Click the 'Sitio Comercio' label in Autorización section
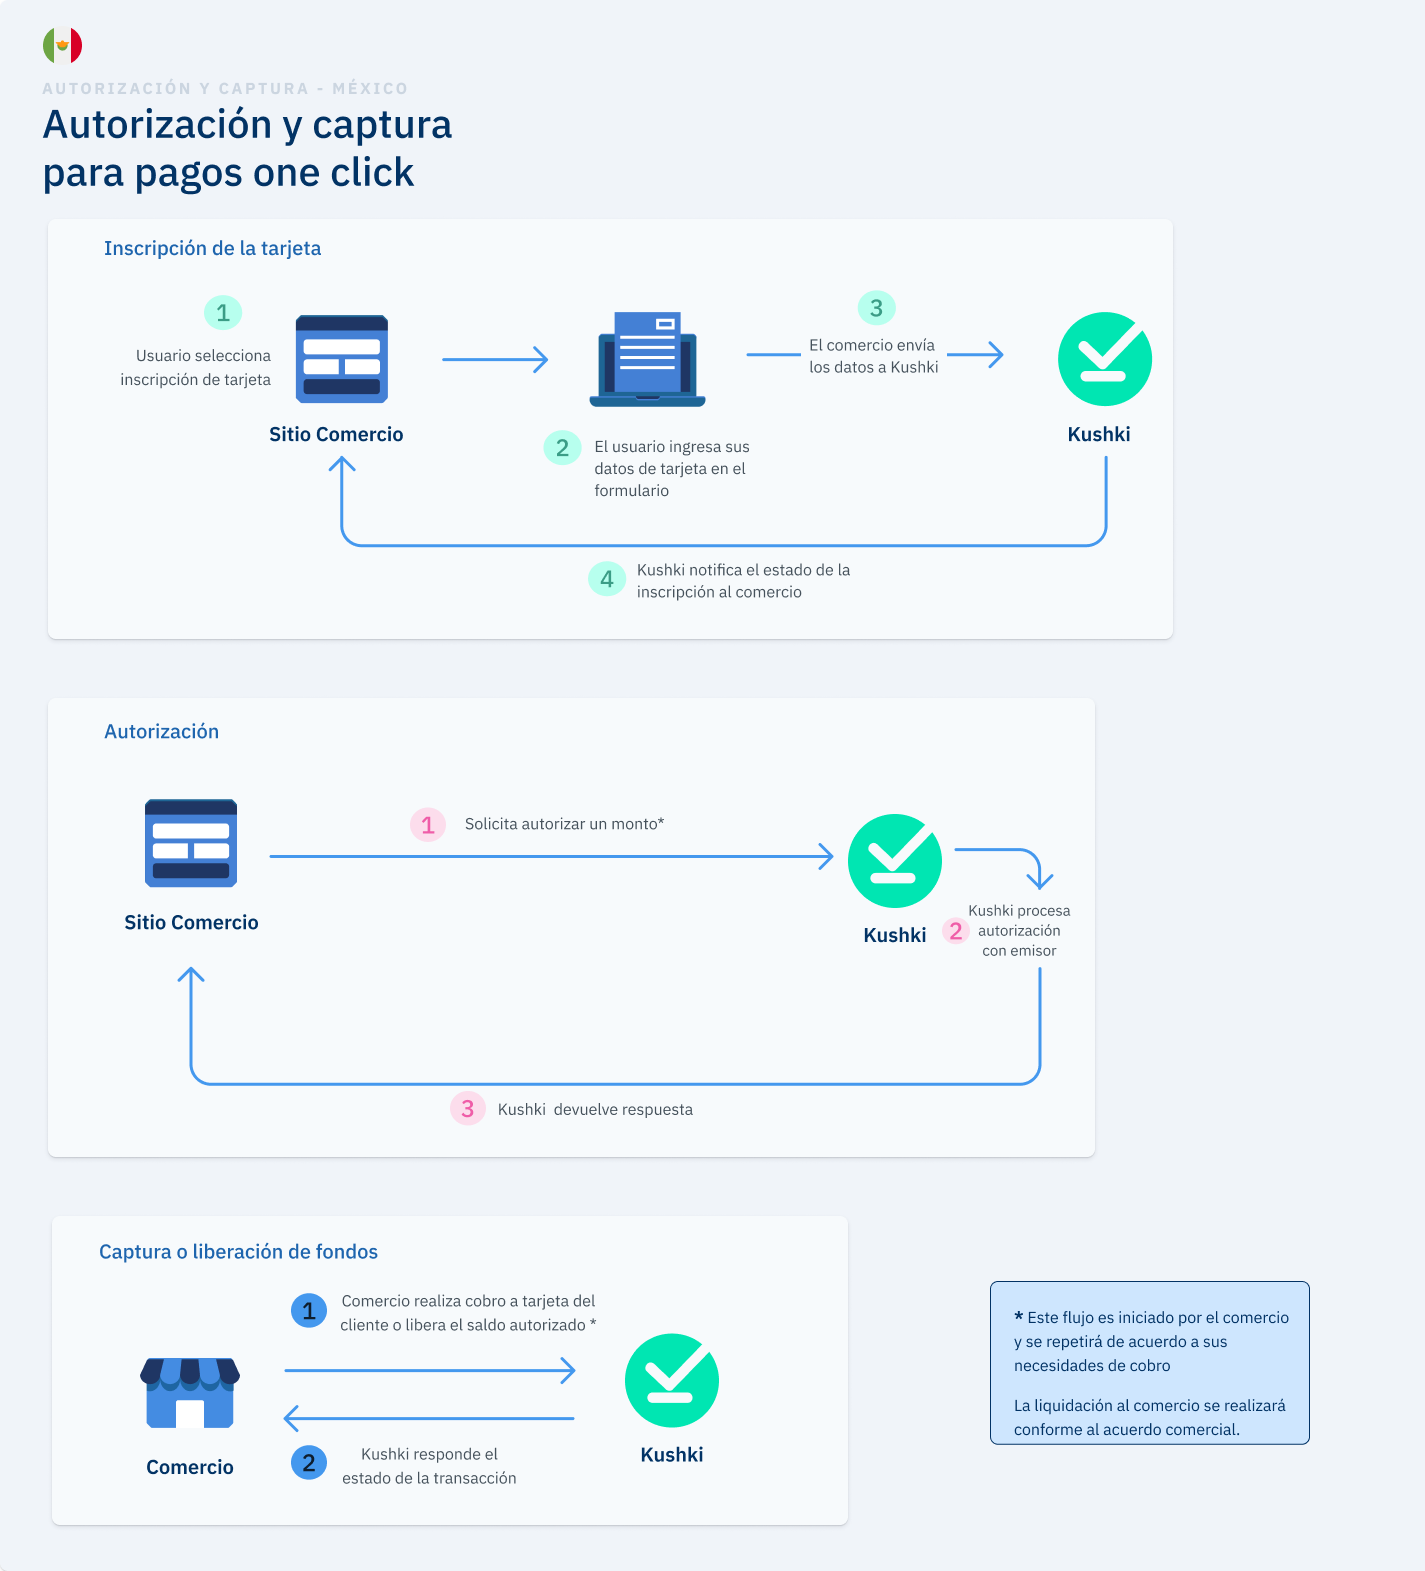 coord(191,922)
